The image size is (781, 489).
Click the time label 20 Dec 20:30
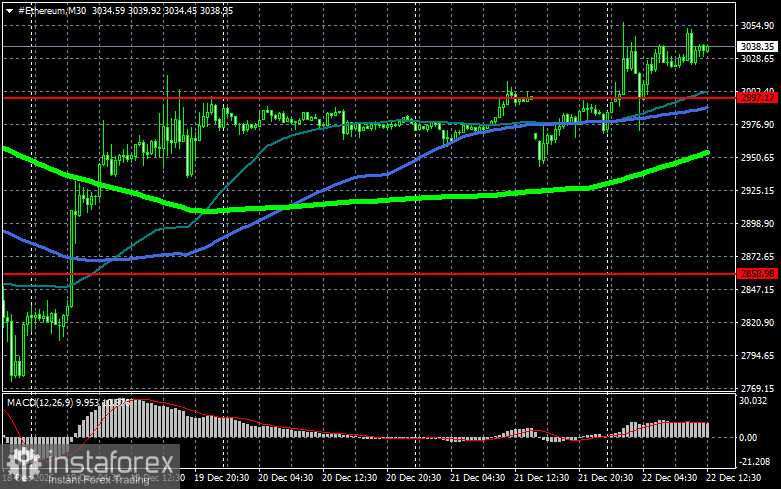(413, 478)
